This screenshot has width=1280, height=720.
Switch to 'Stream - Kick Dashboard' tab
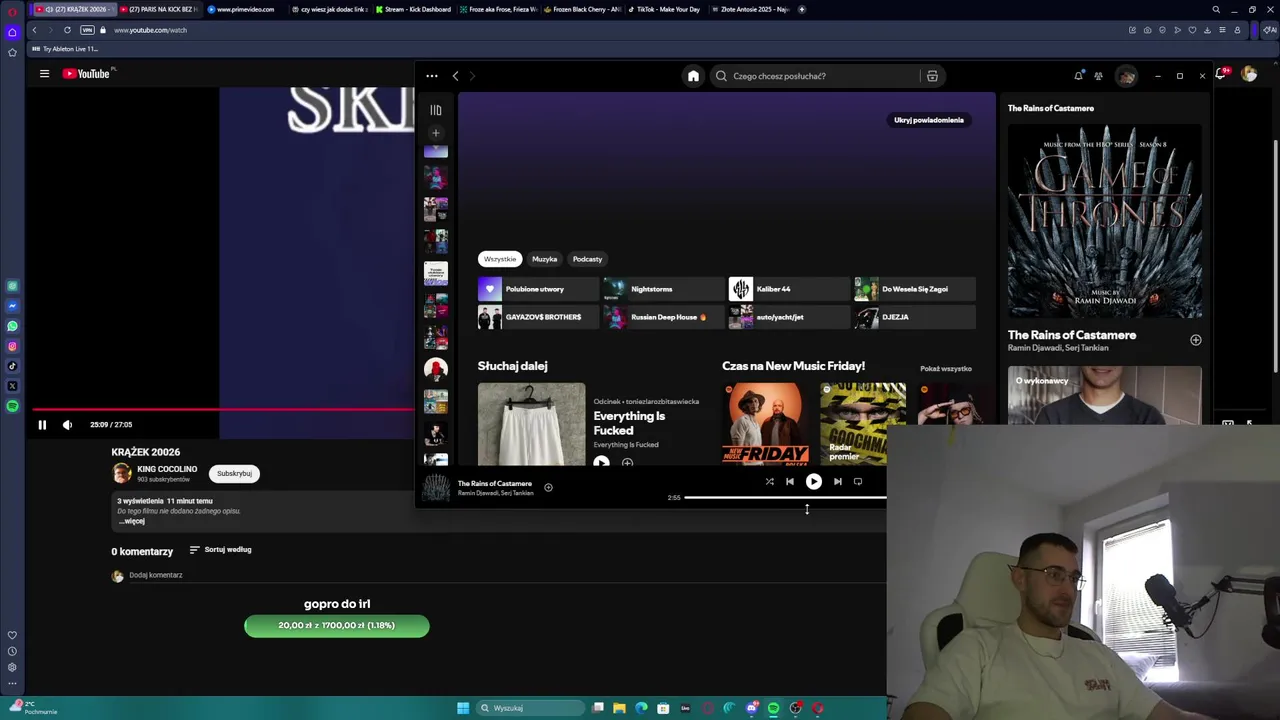tap(414, 9)
